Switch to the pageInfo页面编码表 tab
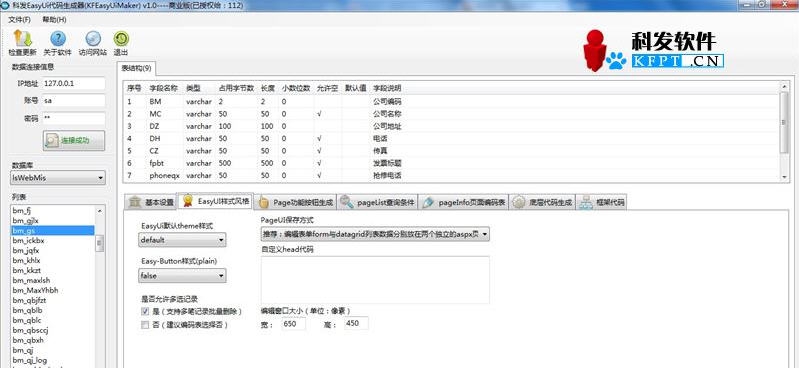The height and width of the screenshot is (368, 799). click(x=464, y=202)
